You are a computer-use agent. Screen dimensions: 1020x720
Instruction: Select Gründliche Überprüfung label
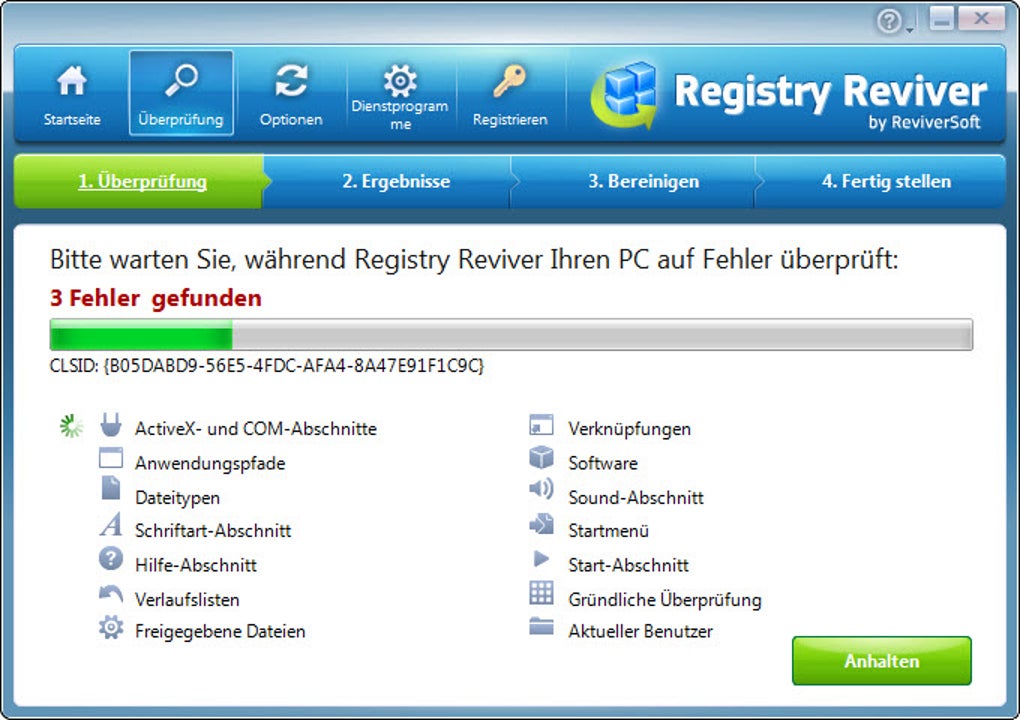tap(665, 600)
